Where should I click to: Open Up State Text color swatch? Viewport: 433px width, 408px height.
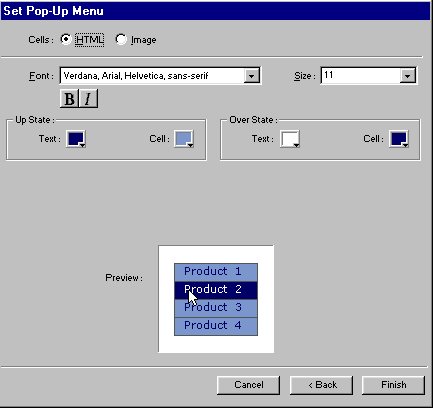[76, 139]
